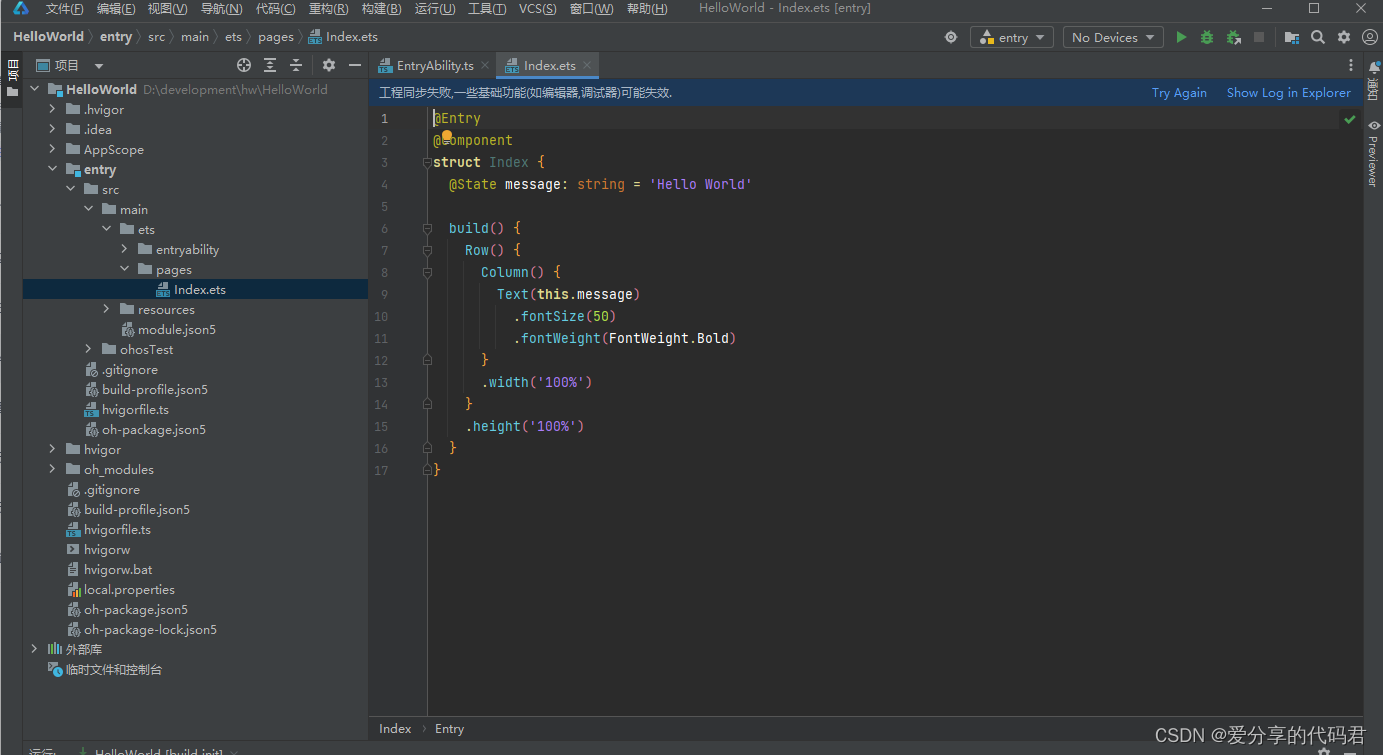
Task: Fold the Row() block at line 7
Action: point(427,250)
